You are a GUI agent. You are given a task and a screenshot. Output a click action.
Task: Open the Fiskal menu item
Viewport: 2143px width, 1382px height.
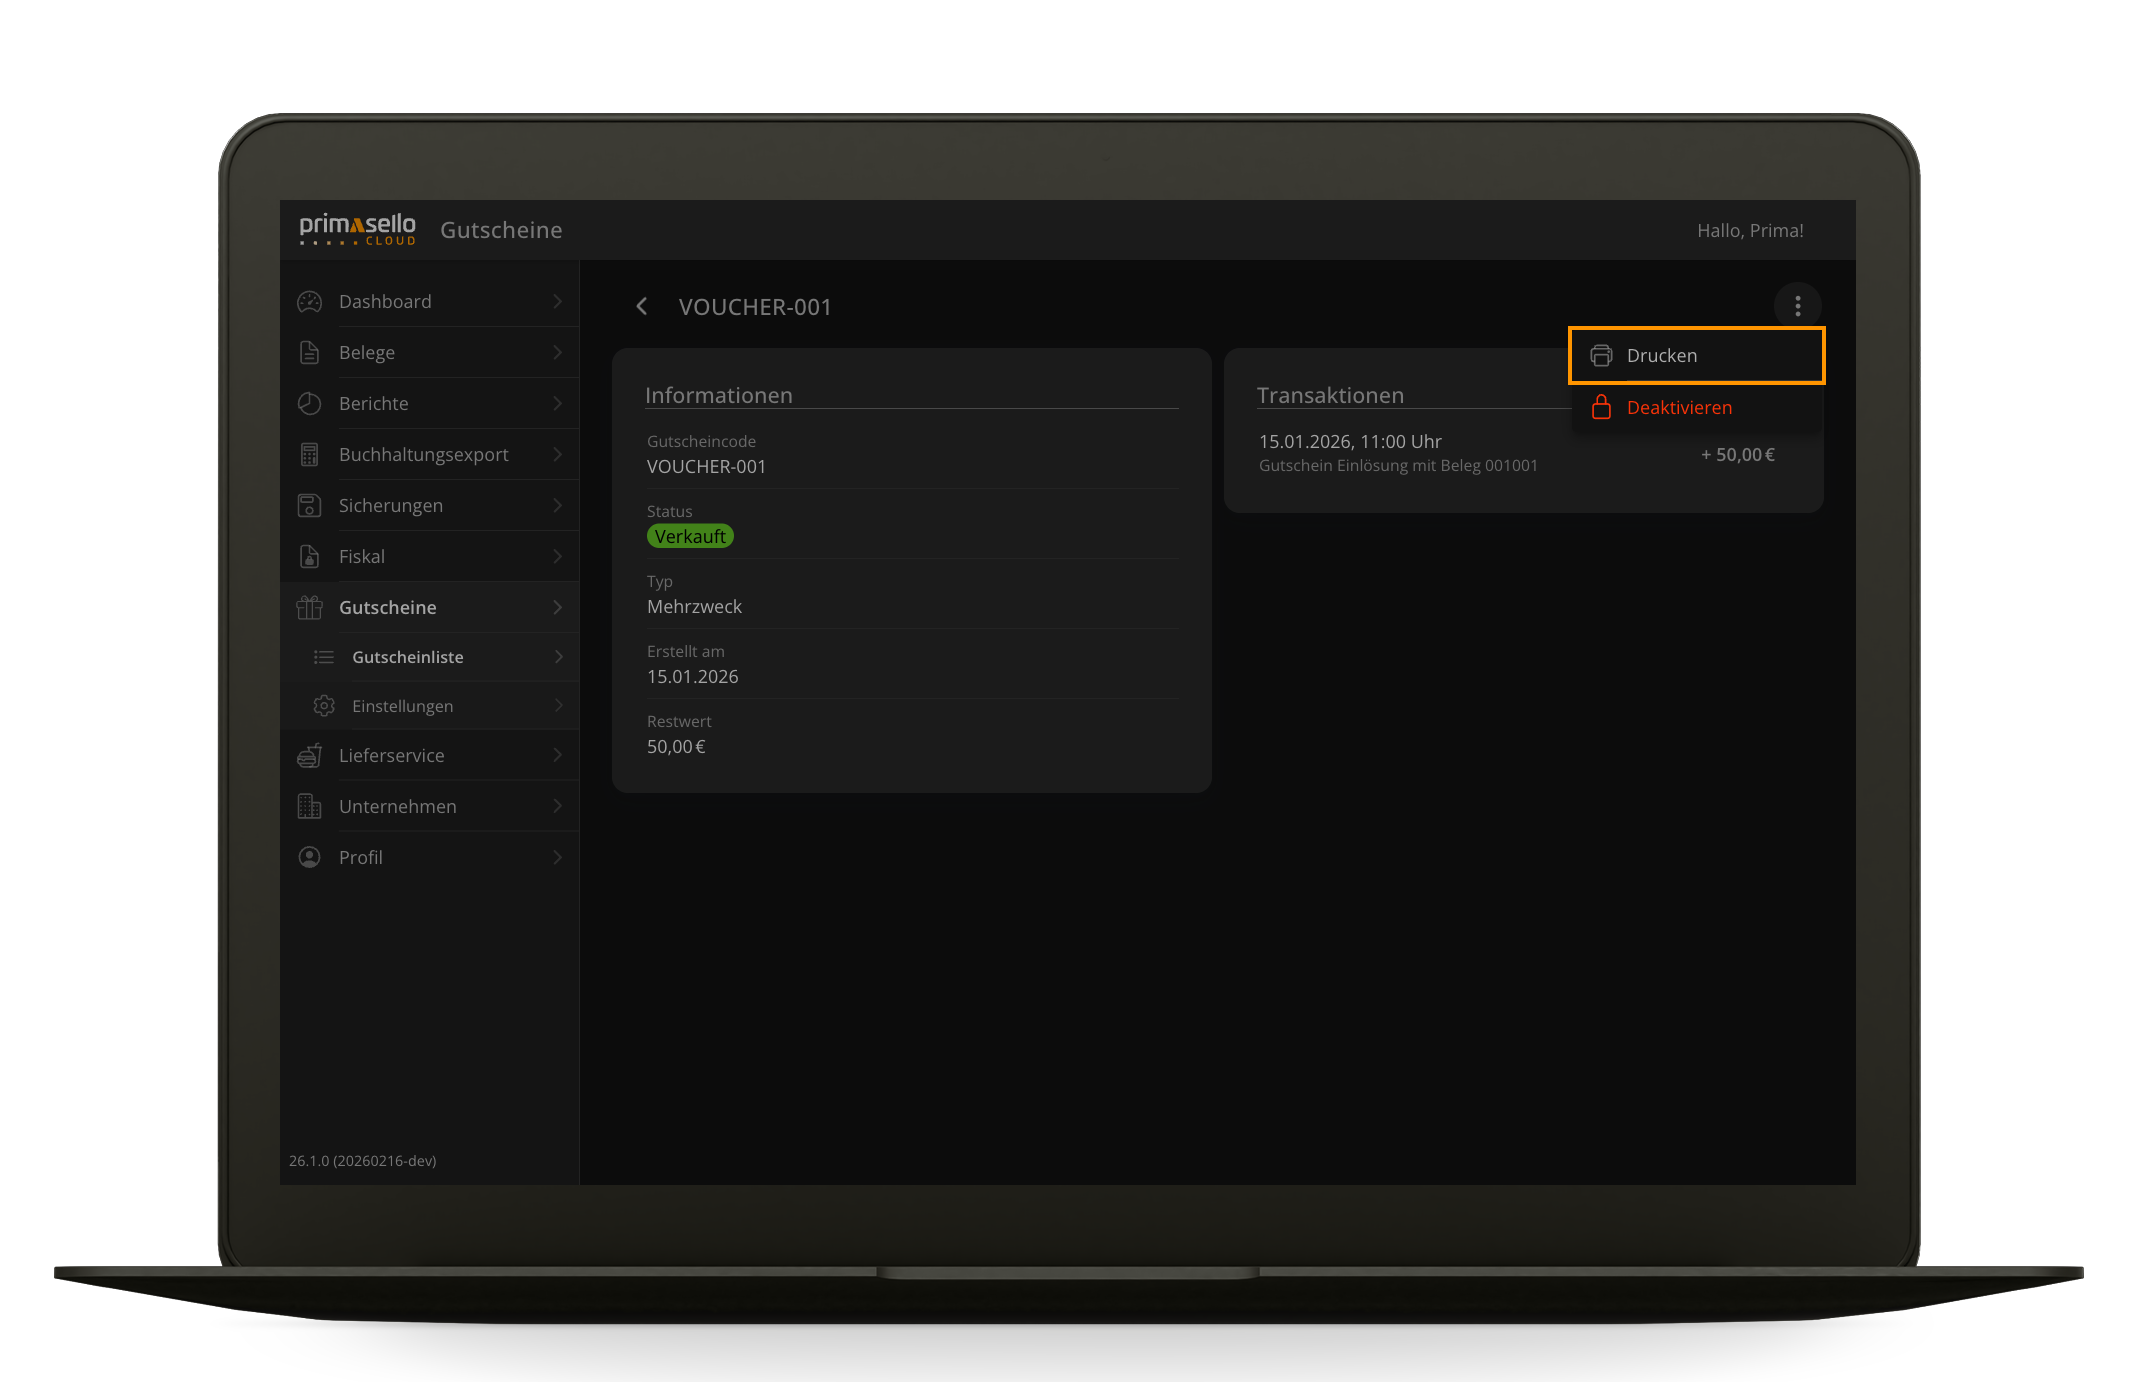coord(430,556)
